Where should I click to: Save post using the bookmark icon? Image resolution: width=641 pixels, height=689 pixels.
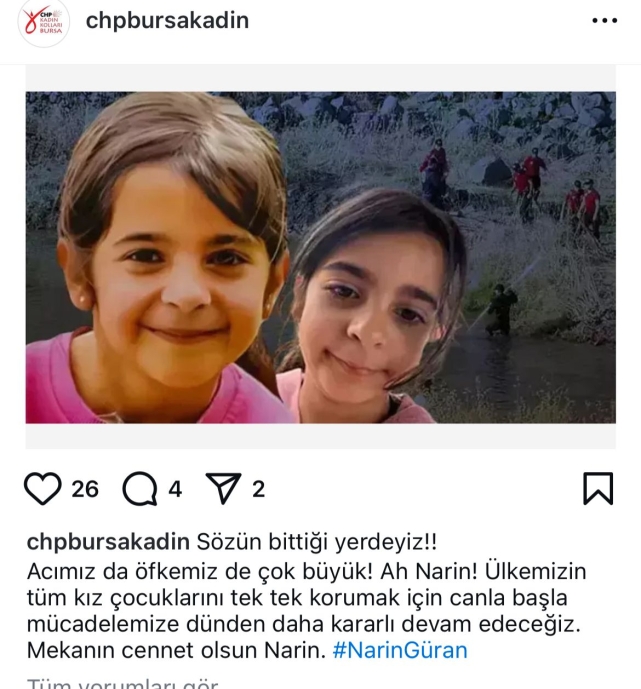click(598, 488)
